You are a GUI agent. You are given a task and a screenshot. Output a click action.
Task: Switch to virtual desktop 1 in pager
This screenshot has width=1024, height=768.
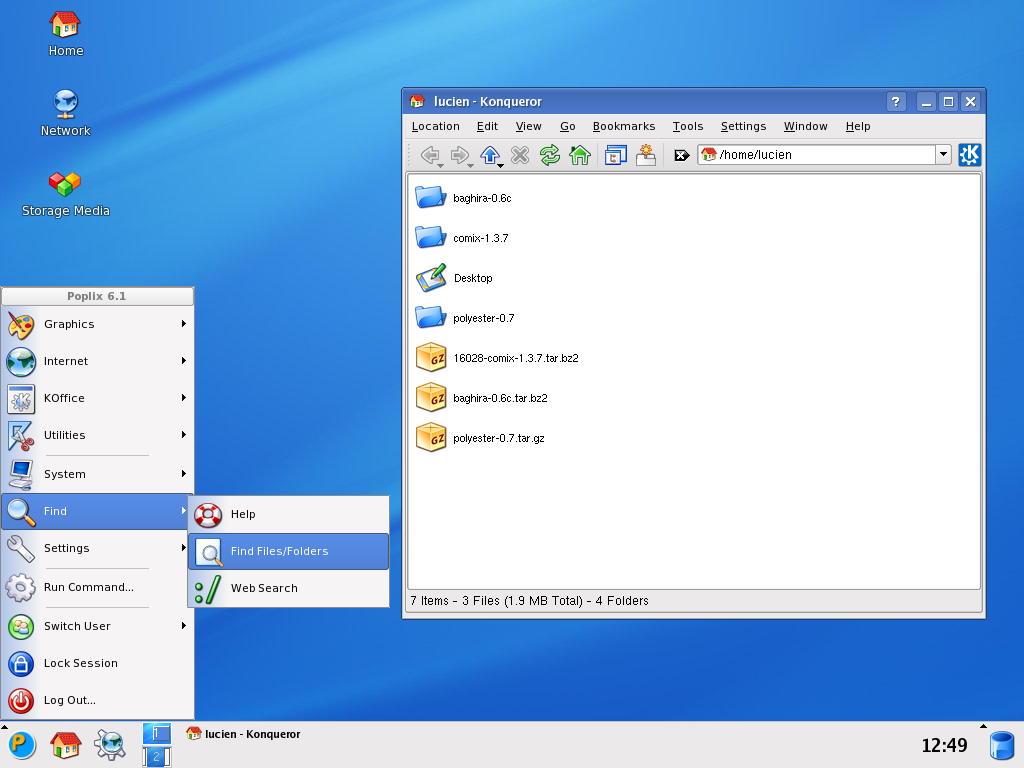point(157,733)
